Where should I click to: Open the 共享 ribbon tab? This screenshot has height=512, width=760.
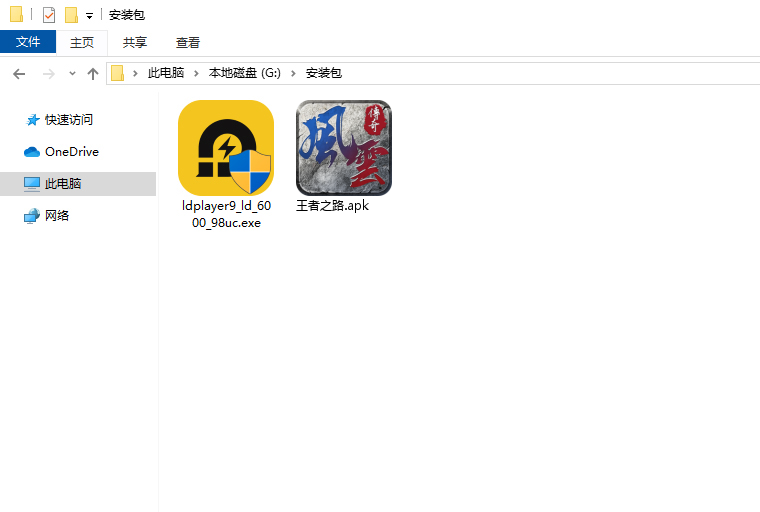[x=135, y=42]
